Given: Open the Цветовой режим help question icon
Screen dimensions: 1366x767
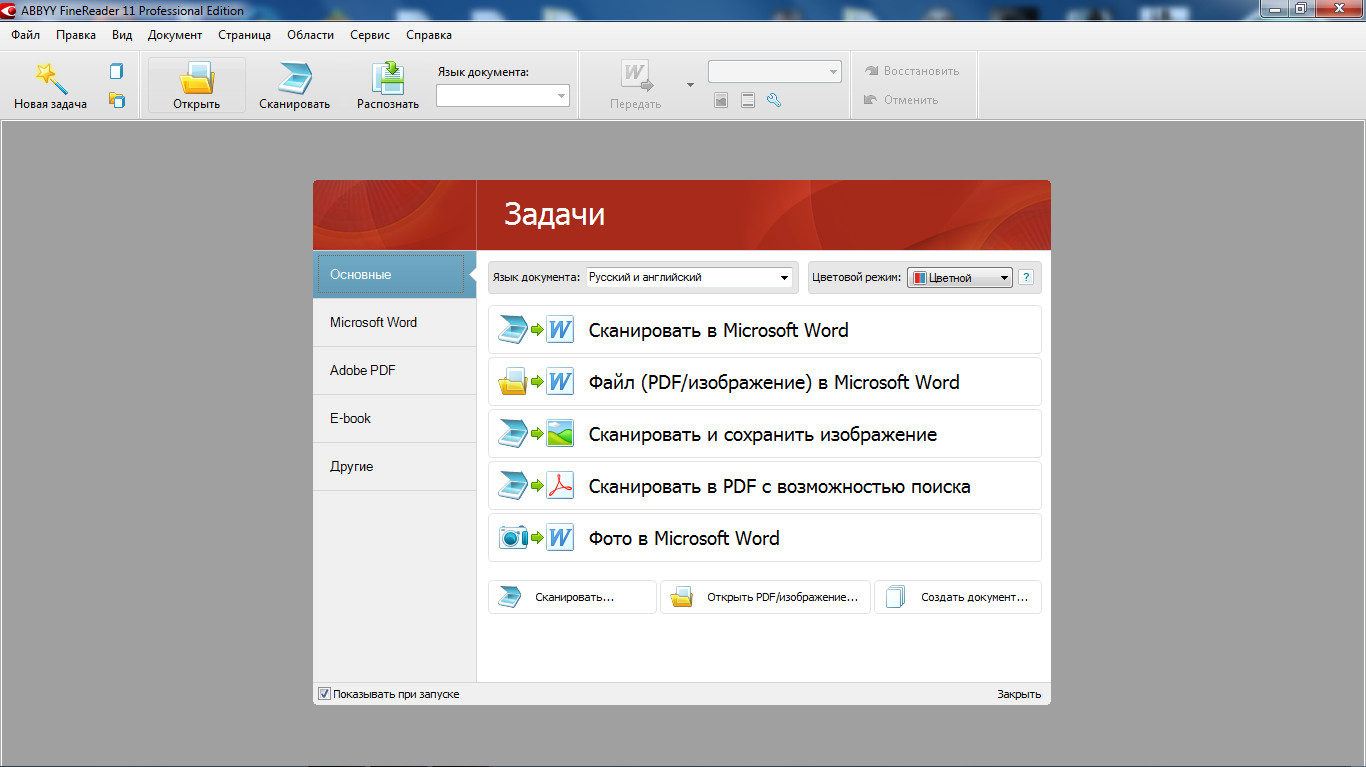Looking at the screenshot, I should click(x=1025, y=278).
